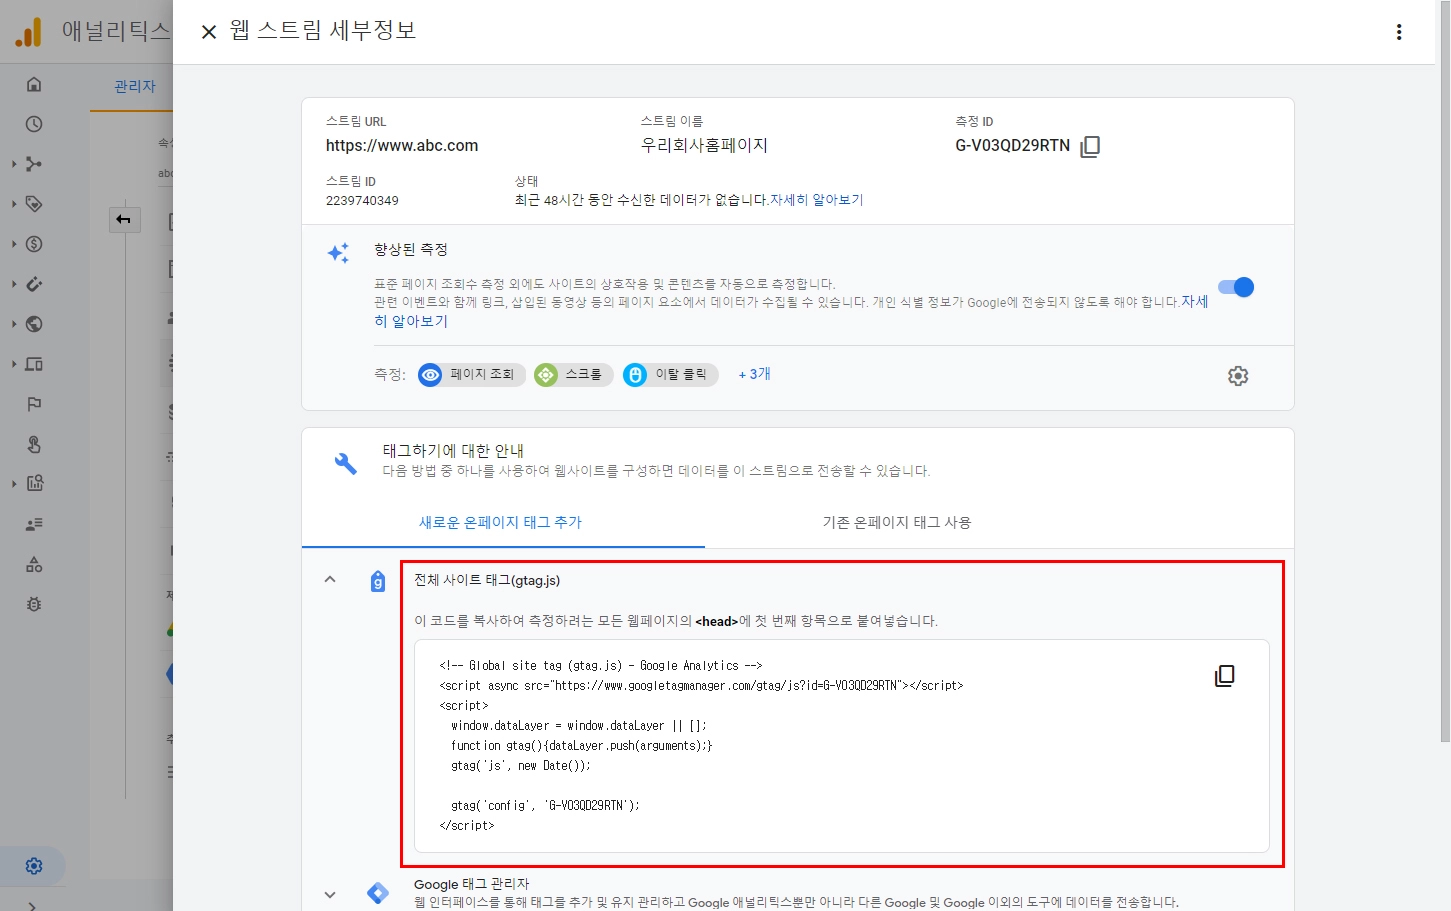Image resolution: width=1451 pixels, height=911 pixels.
Task: Copy the measurement ID G-V03QD29RTN
Action: pyautogui.click(x=1090, y=146)
